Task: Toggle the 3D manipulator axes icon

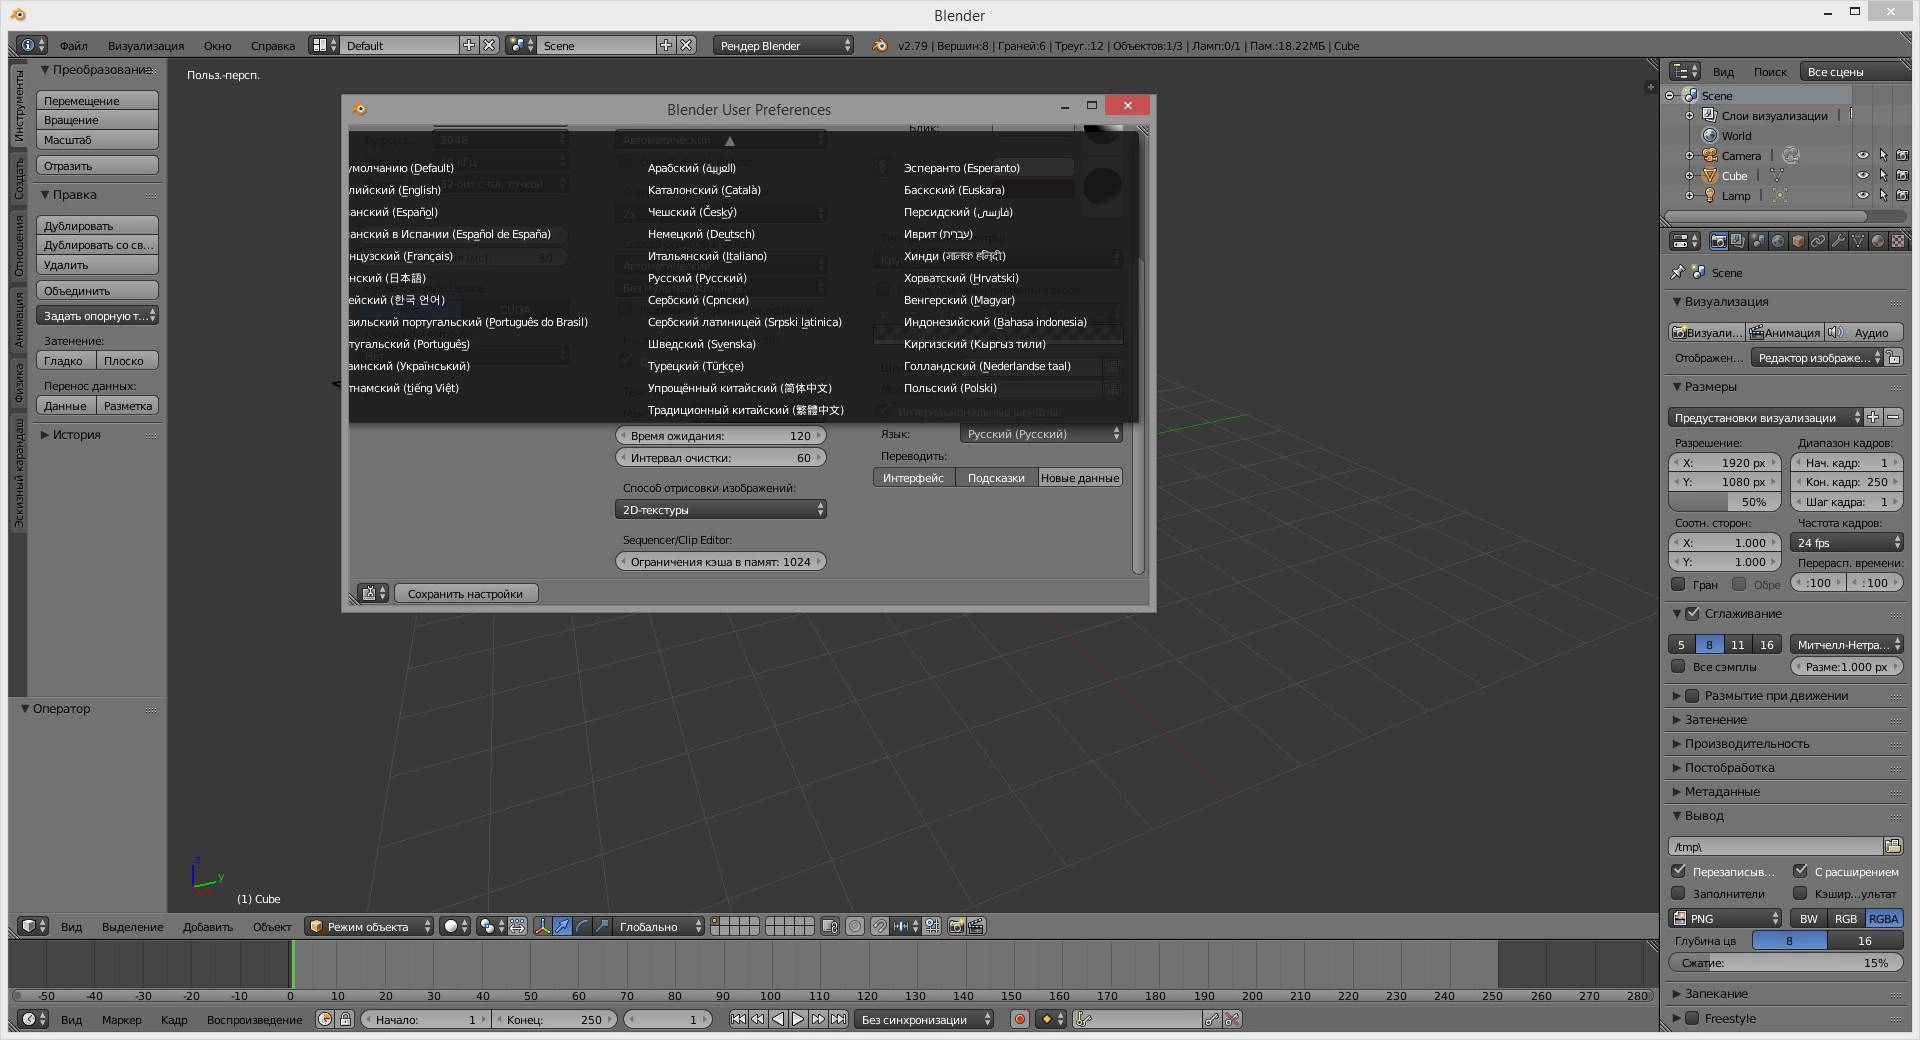Action: (x=542, y=926)
